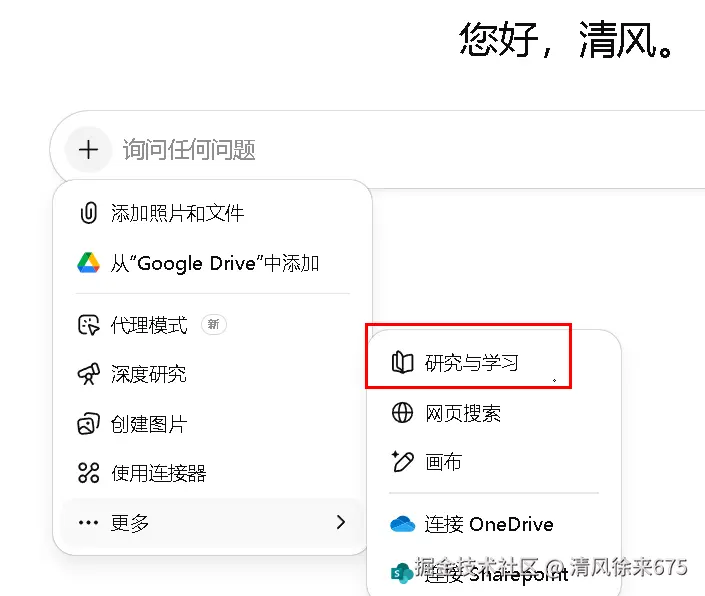The width and height of the screenshot is (705, 596).
Task: Choose 网页搜索 in the submenu
Action: [494, 413]
